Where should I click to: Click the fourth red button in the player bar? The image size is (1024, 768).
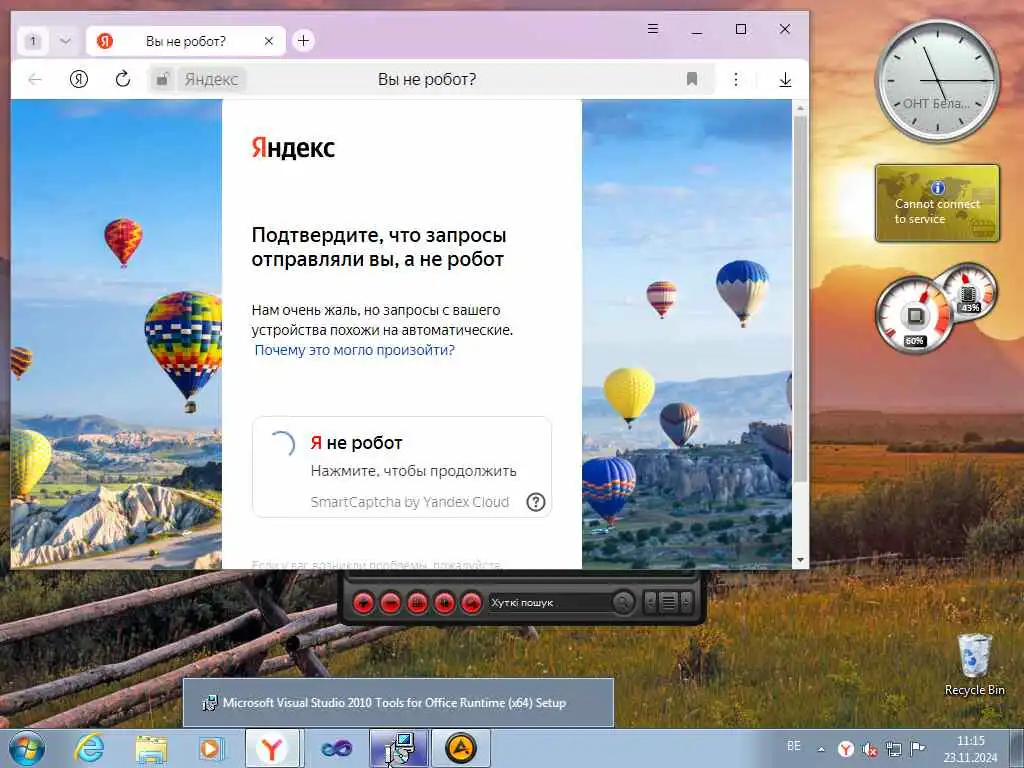(444, 603)
